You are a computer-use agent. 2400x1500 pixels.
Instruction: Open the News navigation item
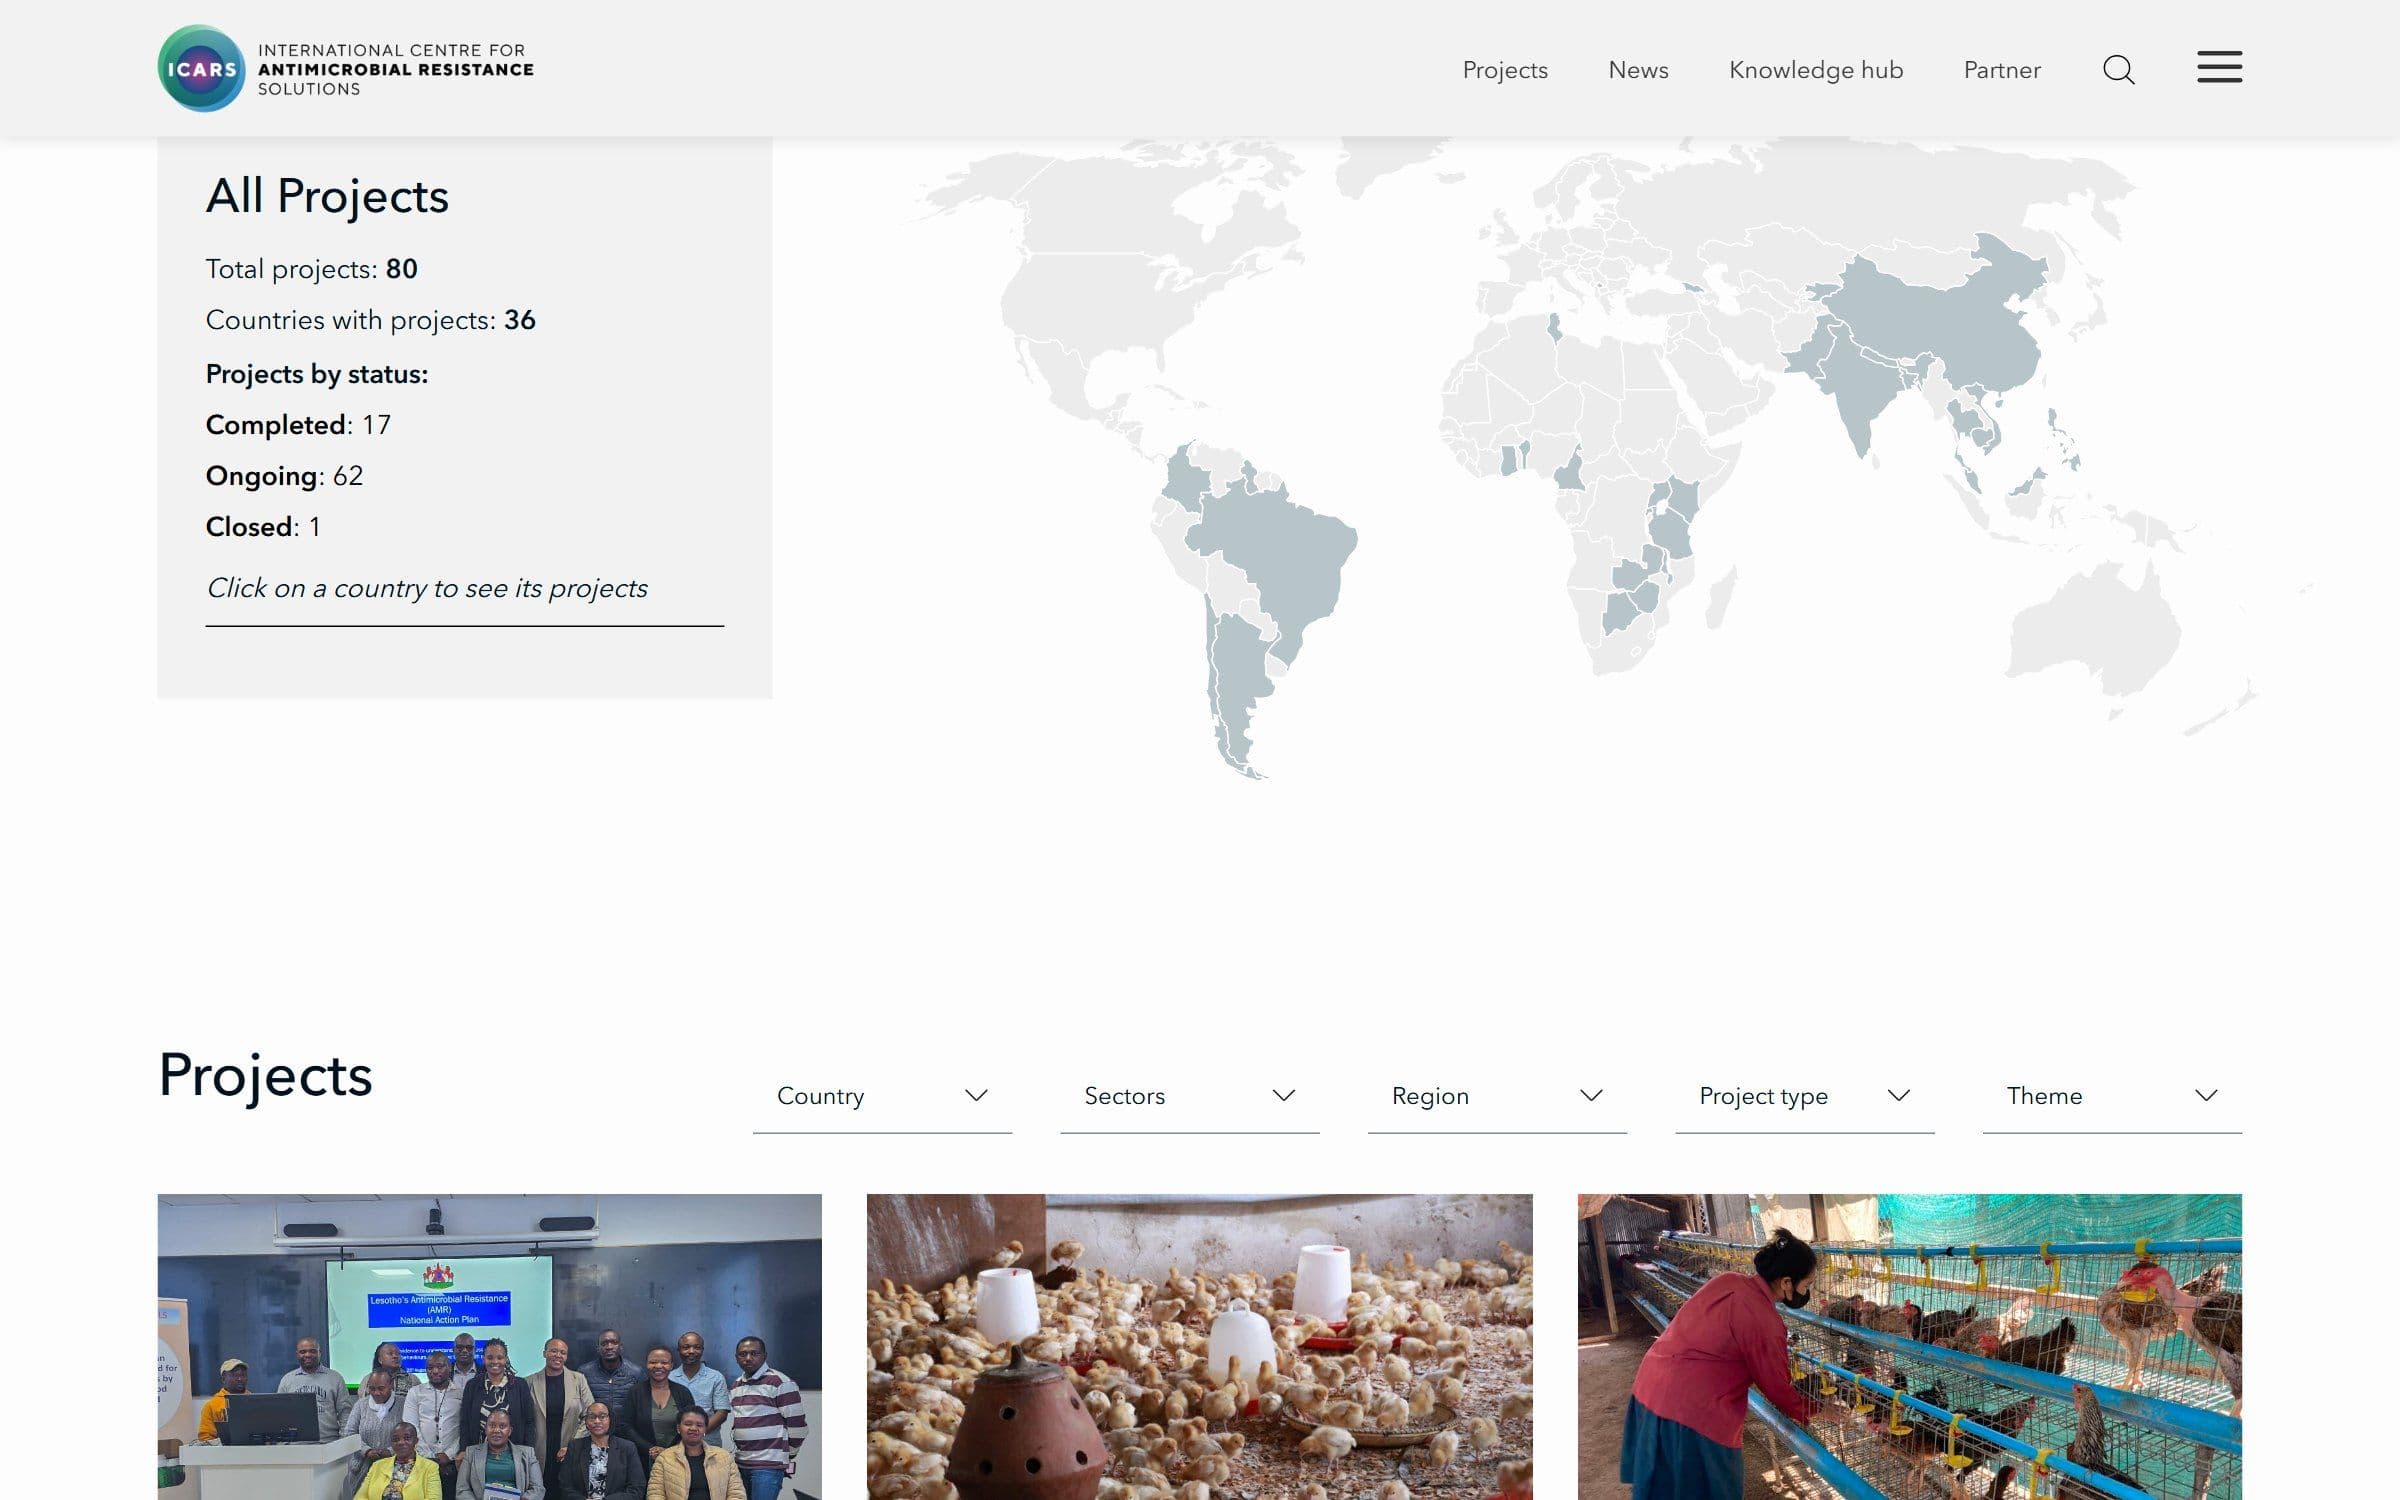(1638, 70)
